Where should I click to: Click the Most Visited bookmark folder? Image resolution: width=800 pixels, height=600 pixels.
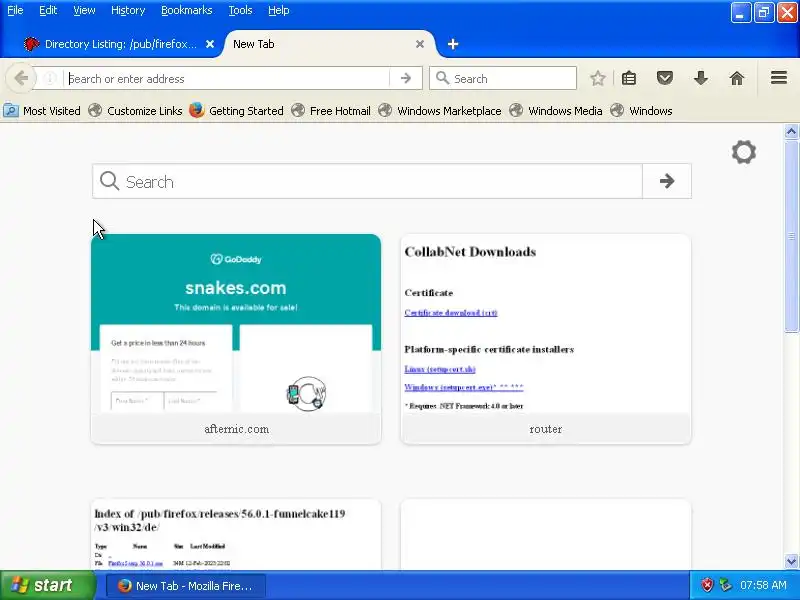point(42,111)
